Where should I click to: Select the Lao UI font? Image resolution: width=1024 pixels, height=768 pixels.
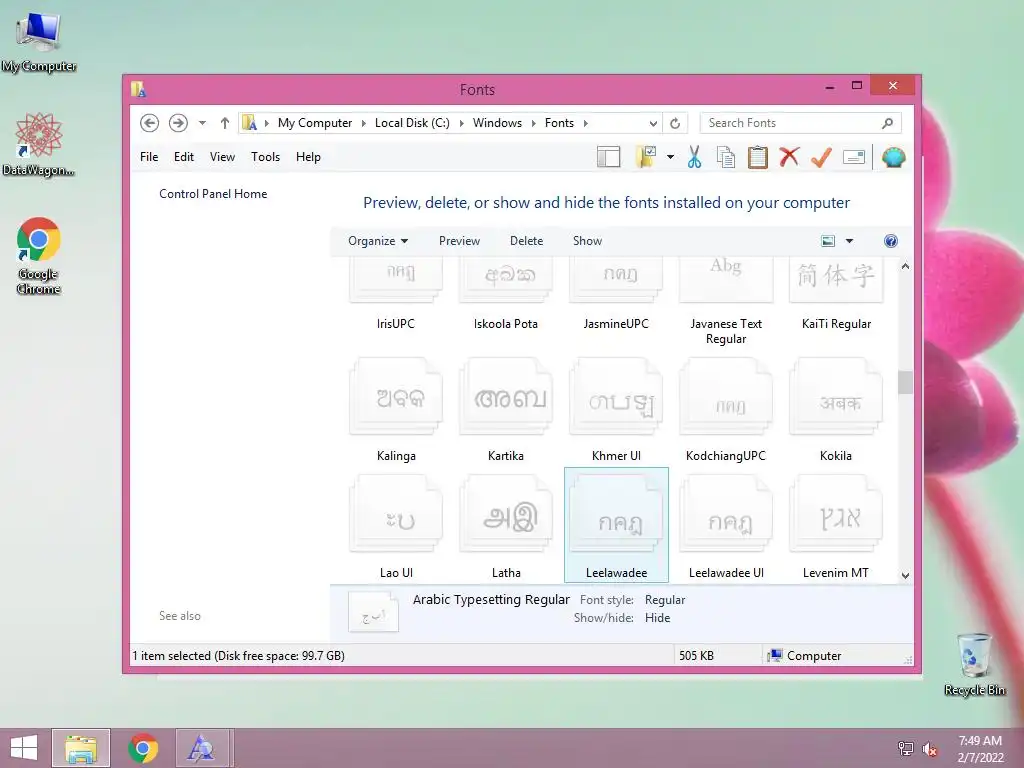(x=396, y=526)
